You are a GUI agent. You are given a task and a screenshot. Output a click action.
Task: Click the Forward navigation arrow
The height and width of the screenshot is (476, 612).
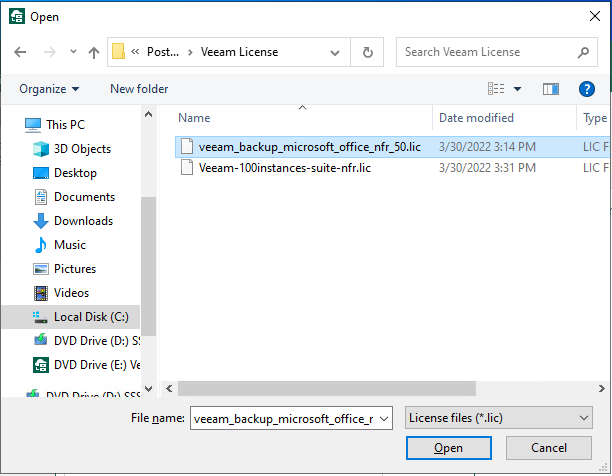tap(50, 52)
